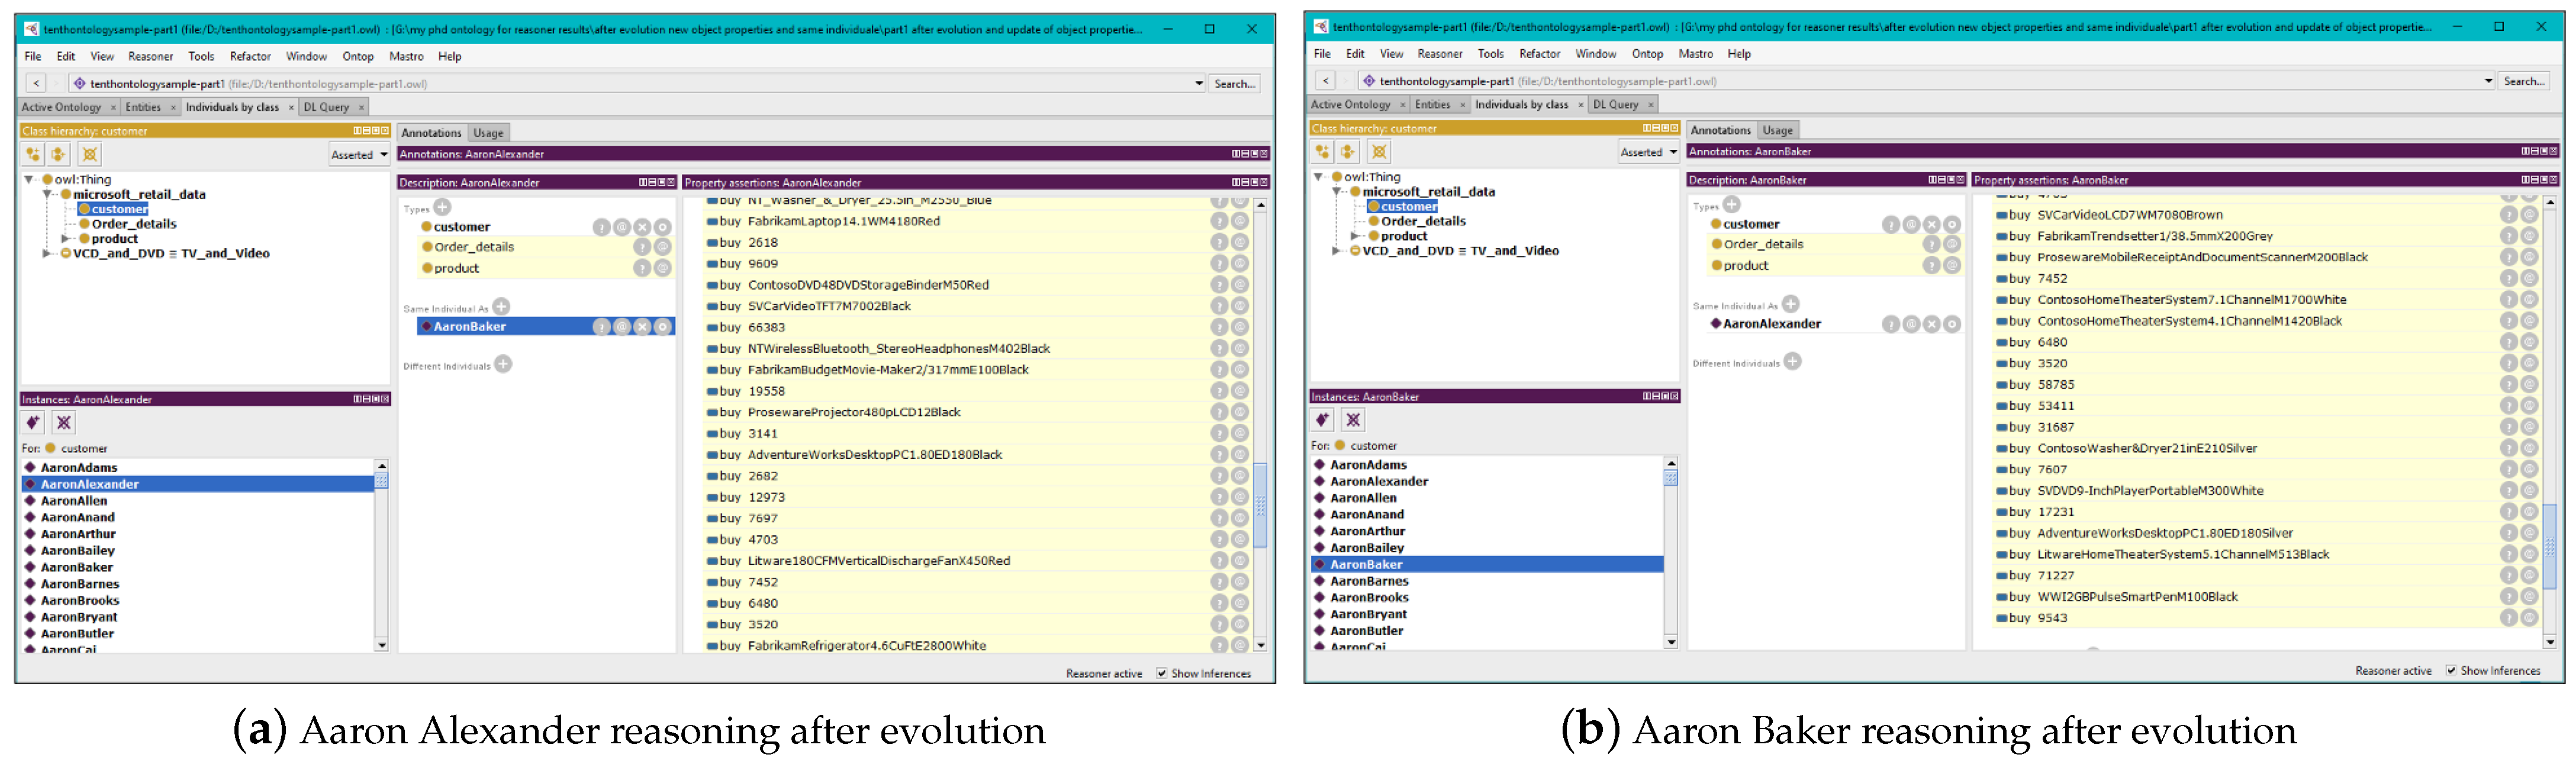The width and height of the screenshot is (2576, 764).
Task: Toggle Show Inferences checkbox in AaronAlexander window
Action: 1162,674
